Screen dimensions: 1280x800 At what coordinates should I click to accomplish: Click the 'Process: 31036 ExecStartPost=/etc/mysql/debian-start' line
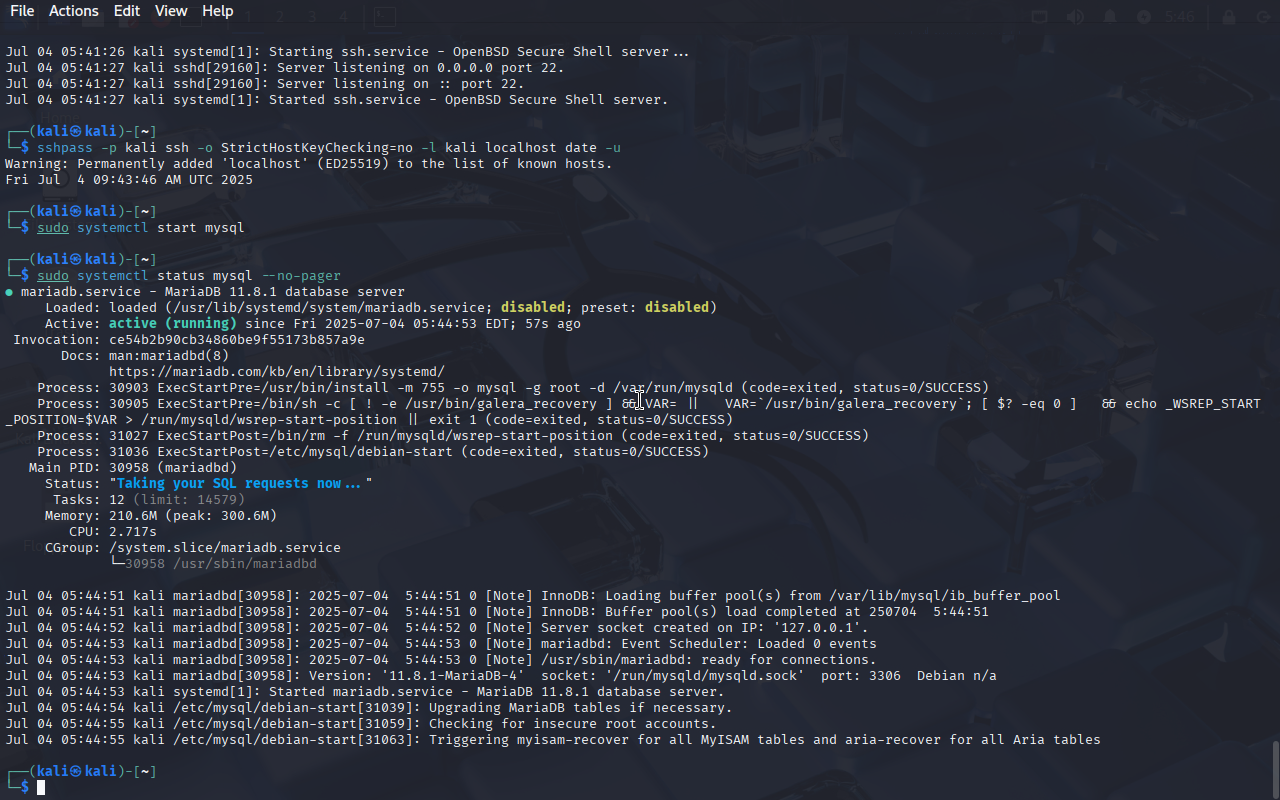tap(373, 451)
